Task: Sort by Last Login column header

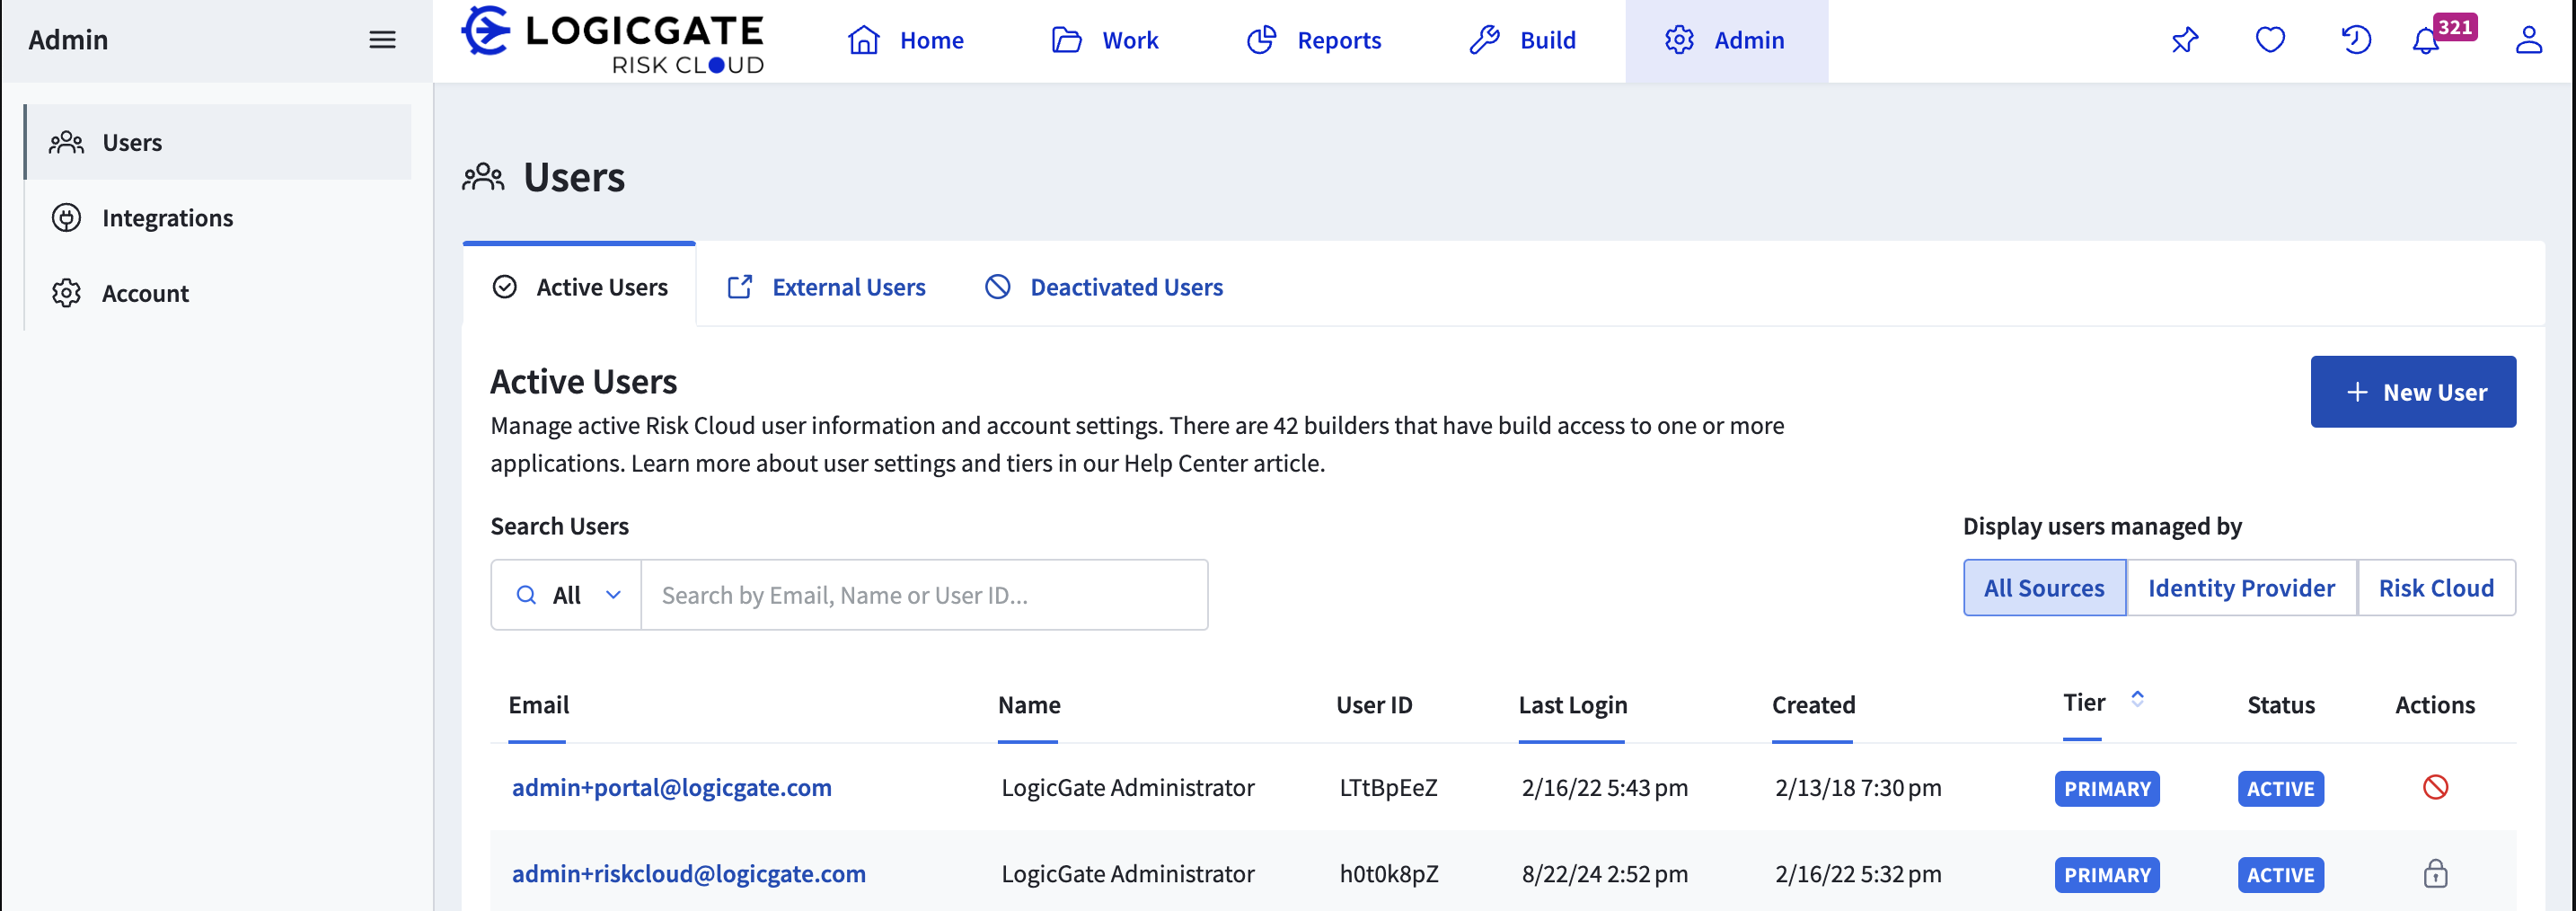Action: click(1572, 705)
